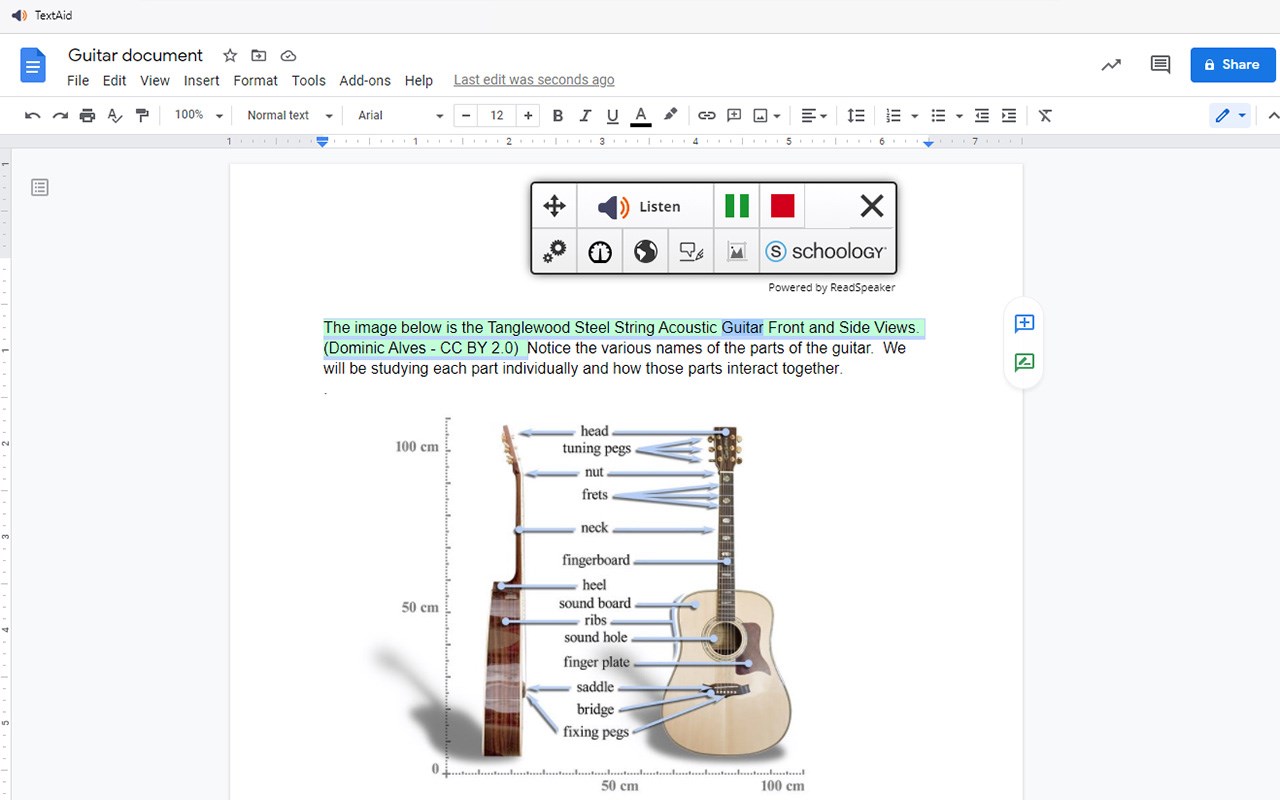Screen dimensions: 1280x800
Task: Open the Add-ons menu
Action: tap(365, 80)
